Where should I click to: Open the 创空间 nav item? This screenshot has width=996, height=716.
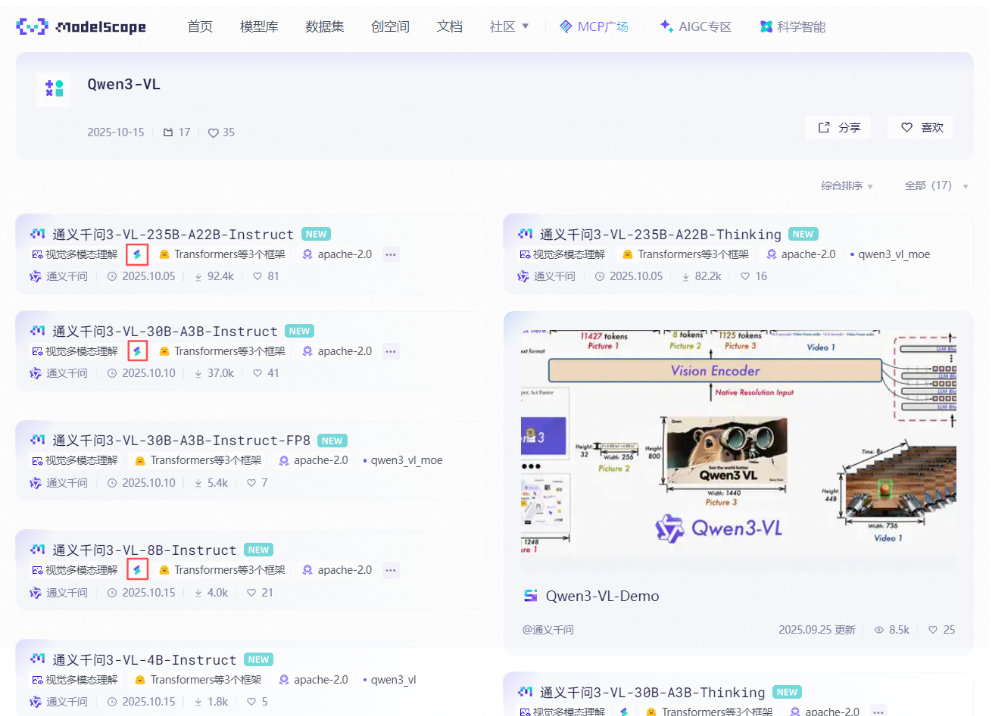coord(390,27)
